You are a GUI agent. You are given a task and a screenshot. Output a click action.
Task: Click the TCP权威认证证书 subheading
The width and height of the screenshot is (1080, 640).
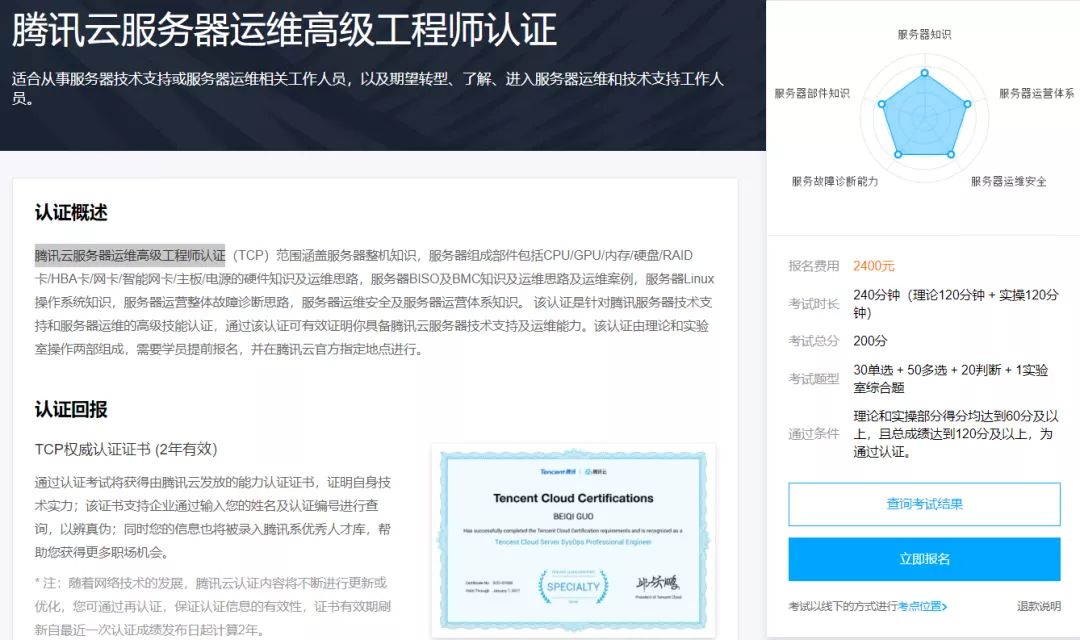point(126,449)
